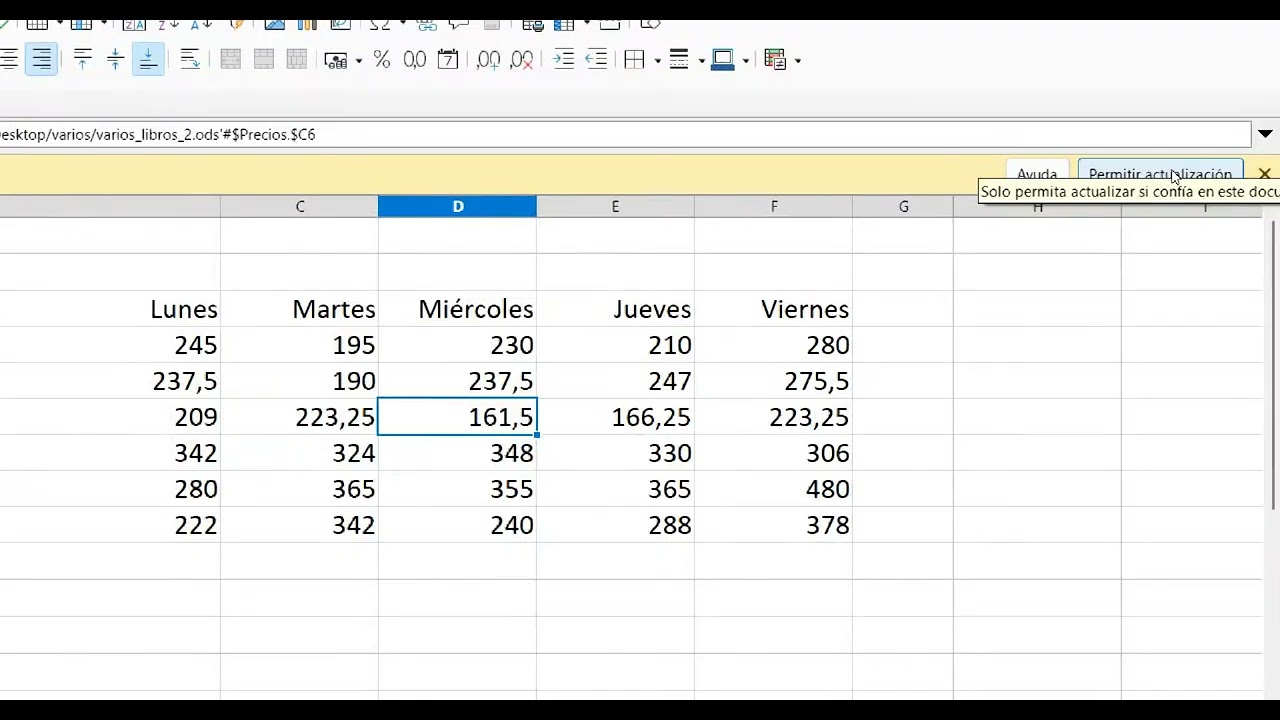Select the Lunes header cell

[x=110, y=309]
